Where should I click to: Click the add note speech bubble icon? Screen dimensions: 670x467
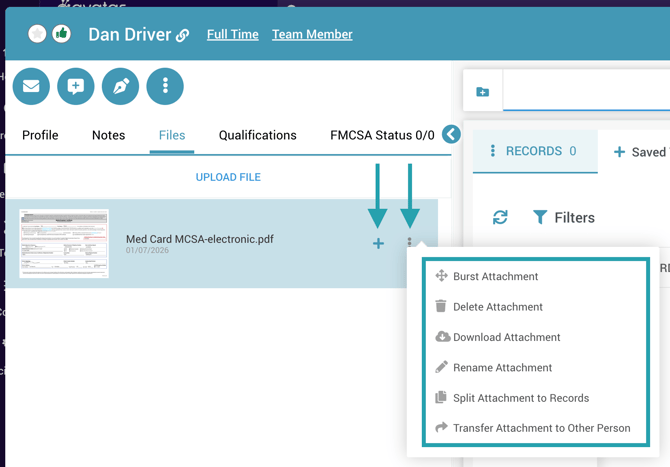[x=76, y=86]
